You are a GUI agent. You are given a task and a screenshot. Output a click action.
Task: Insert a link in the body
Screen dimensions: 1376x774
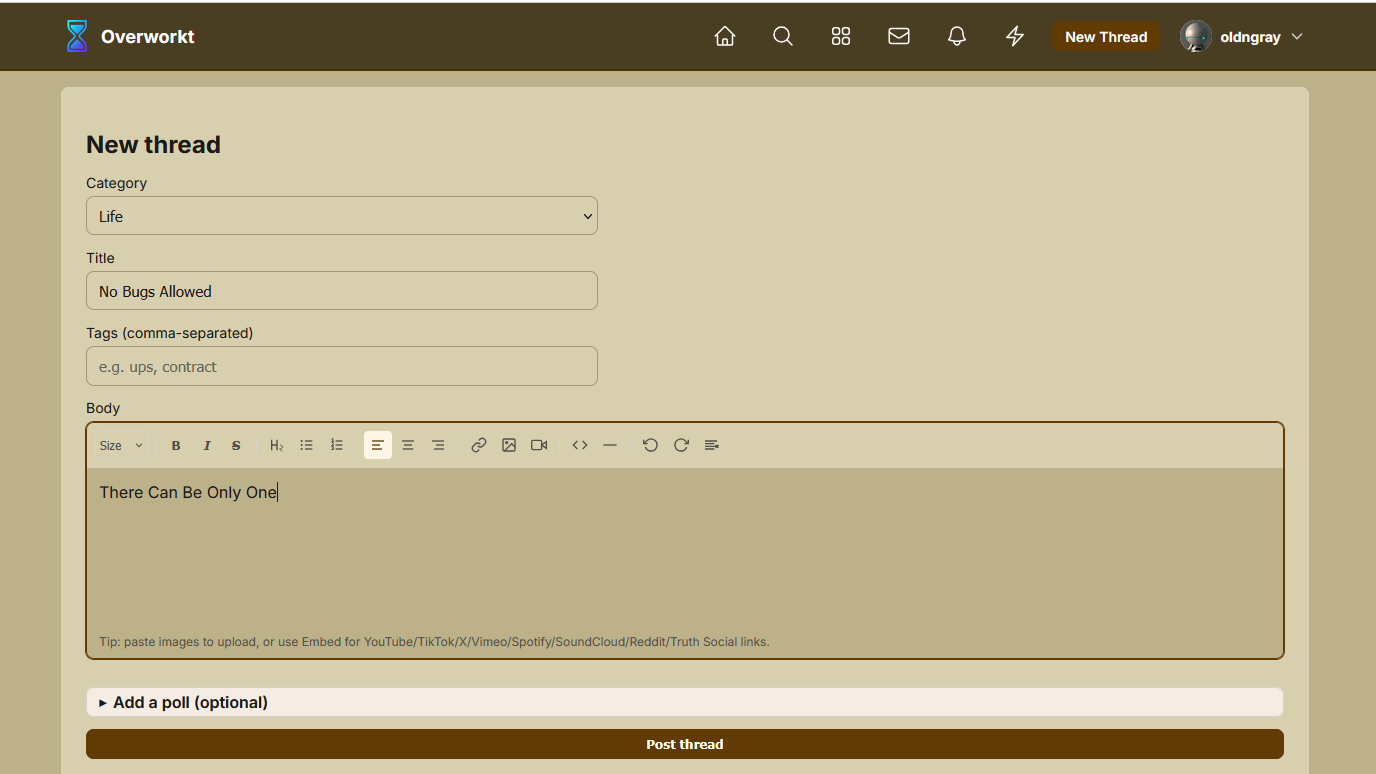pos(479,445)
